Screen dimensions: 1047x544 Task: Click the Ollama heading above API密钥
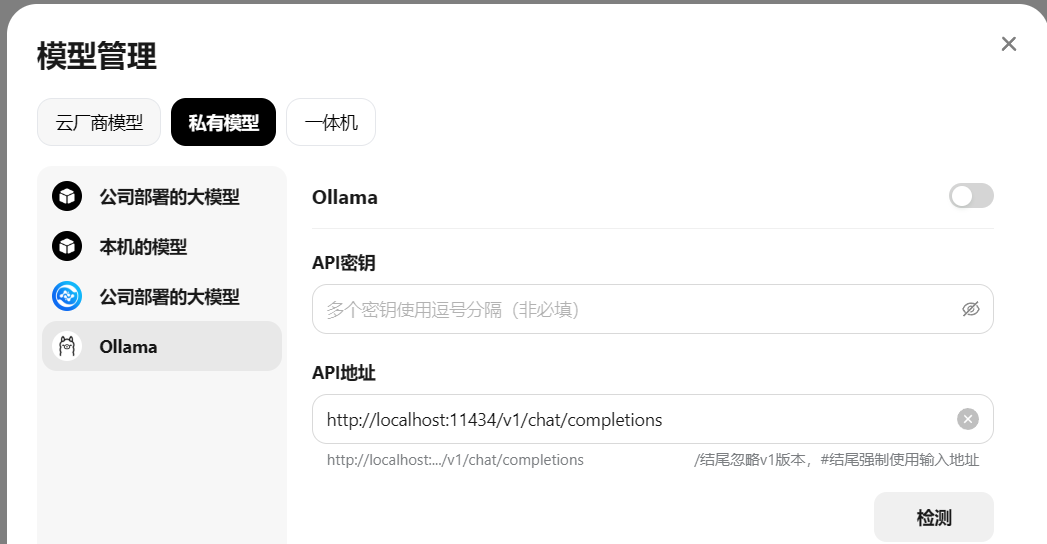click(345, 197)
